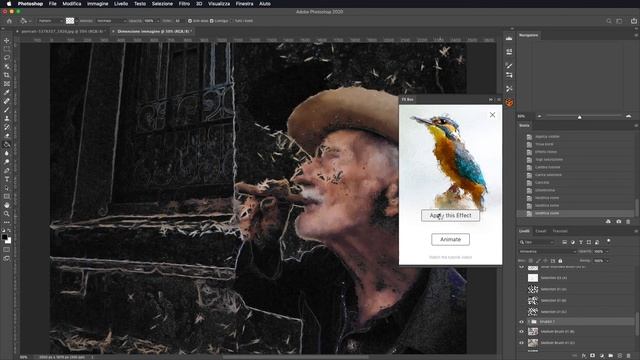
Task: Click the create snapshot camera icon
Action: [x=618, y=221]
